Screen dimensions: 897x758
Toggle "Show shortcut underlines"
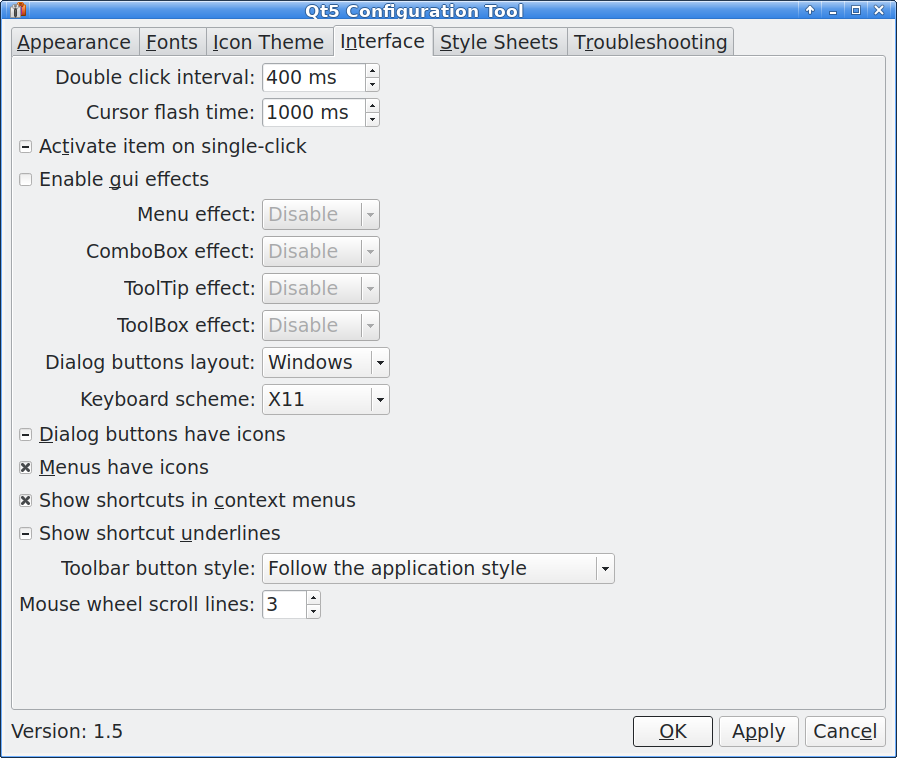point(24,533)
